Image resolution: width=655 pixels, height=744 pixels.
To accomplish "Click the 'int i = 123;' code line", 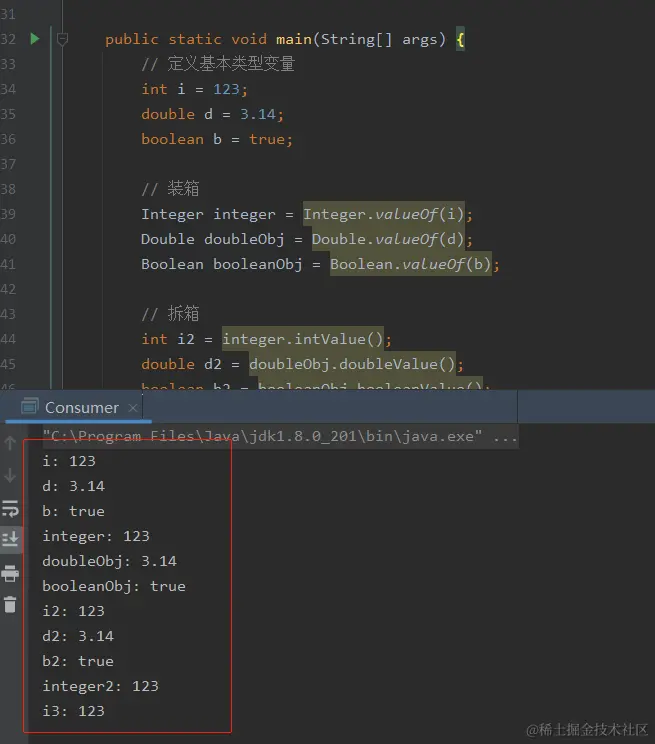I will (194, 89).
